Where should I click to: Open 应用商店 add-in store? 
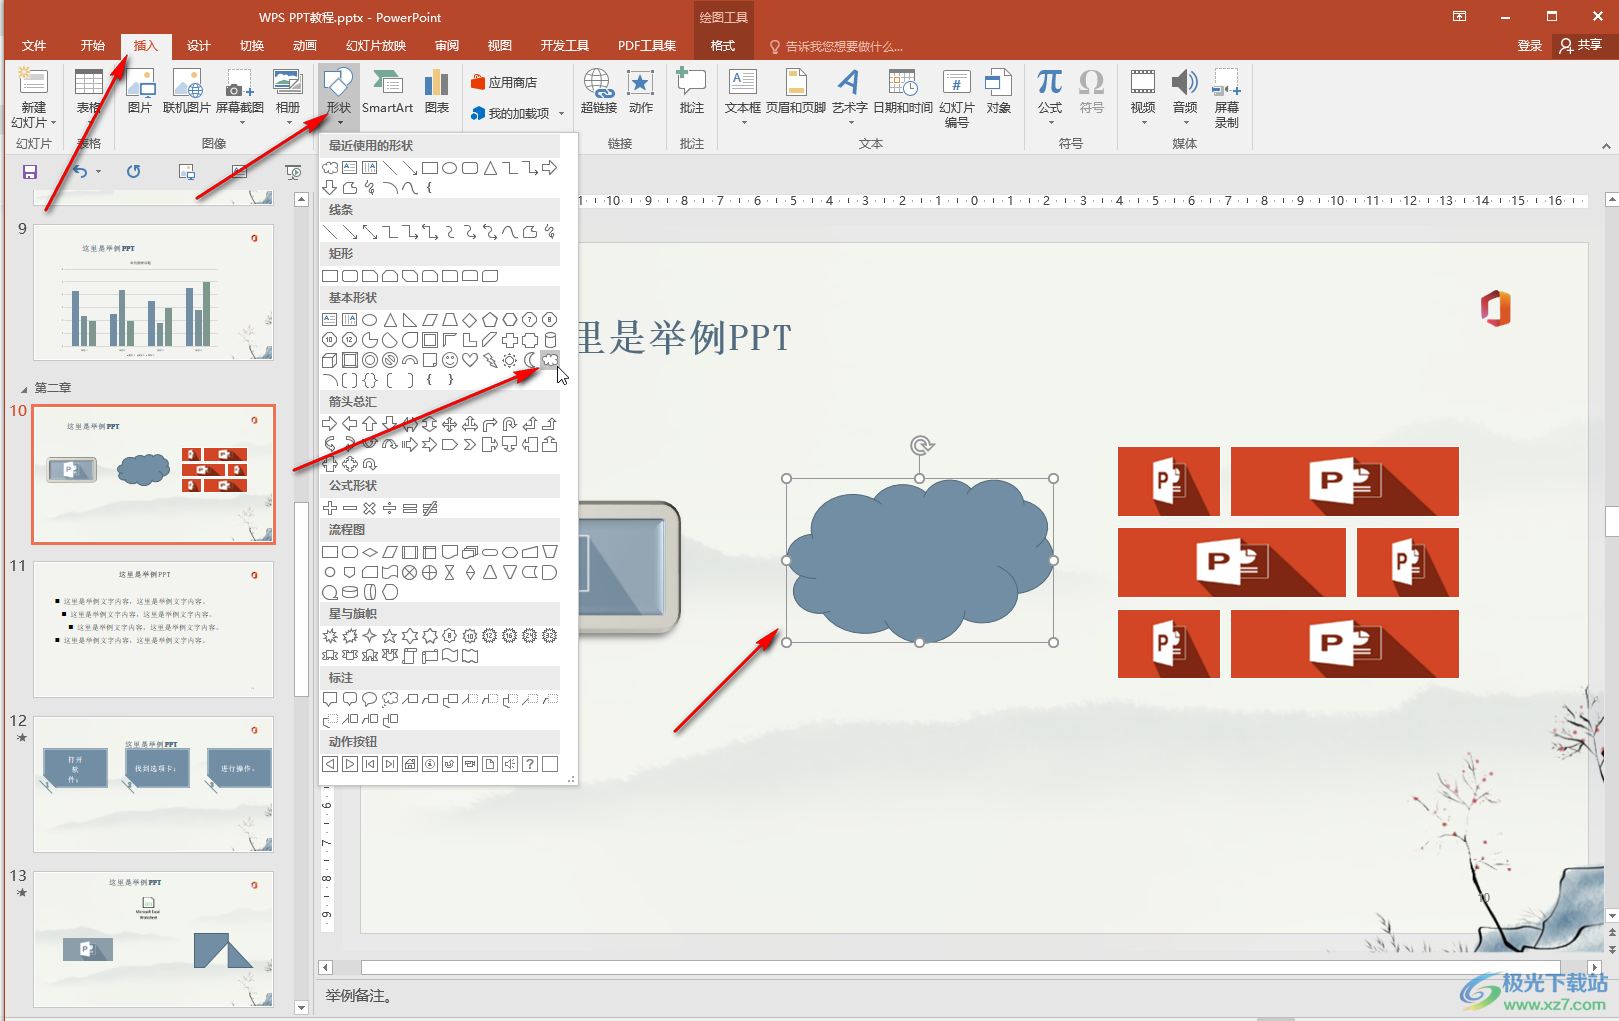click(505, 82)
